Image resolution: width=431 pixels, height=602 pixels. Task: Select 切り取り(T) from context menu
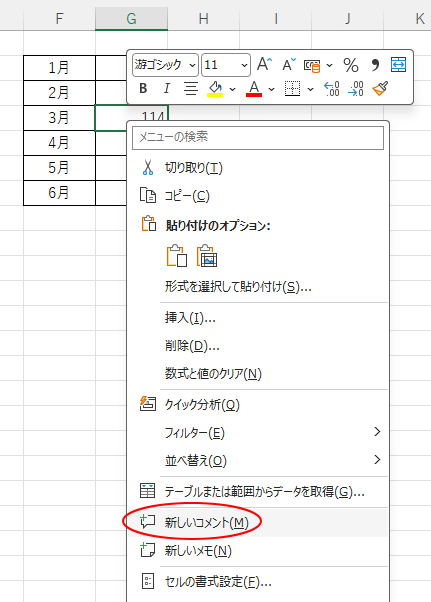click(x=258, y=168)
